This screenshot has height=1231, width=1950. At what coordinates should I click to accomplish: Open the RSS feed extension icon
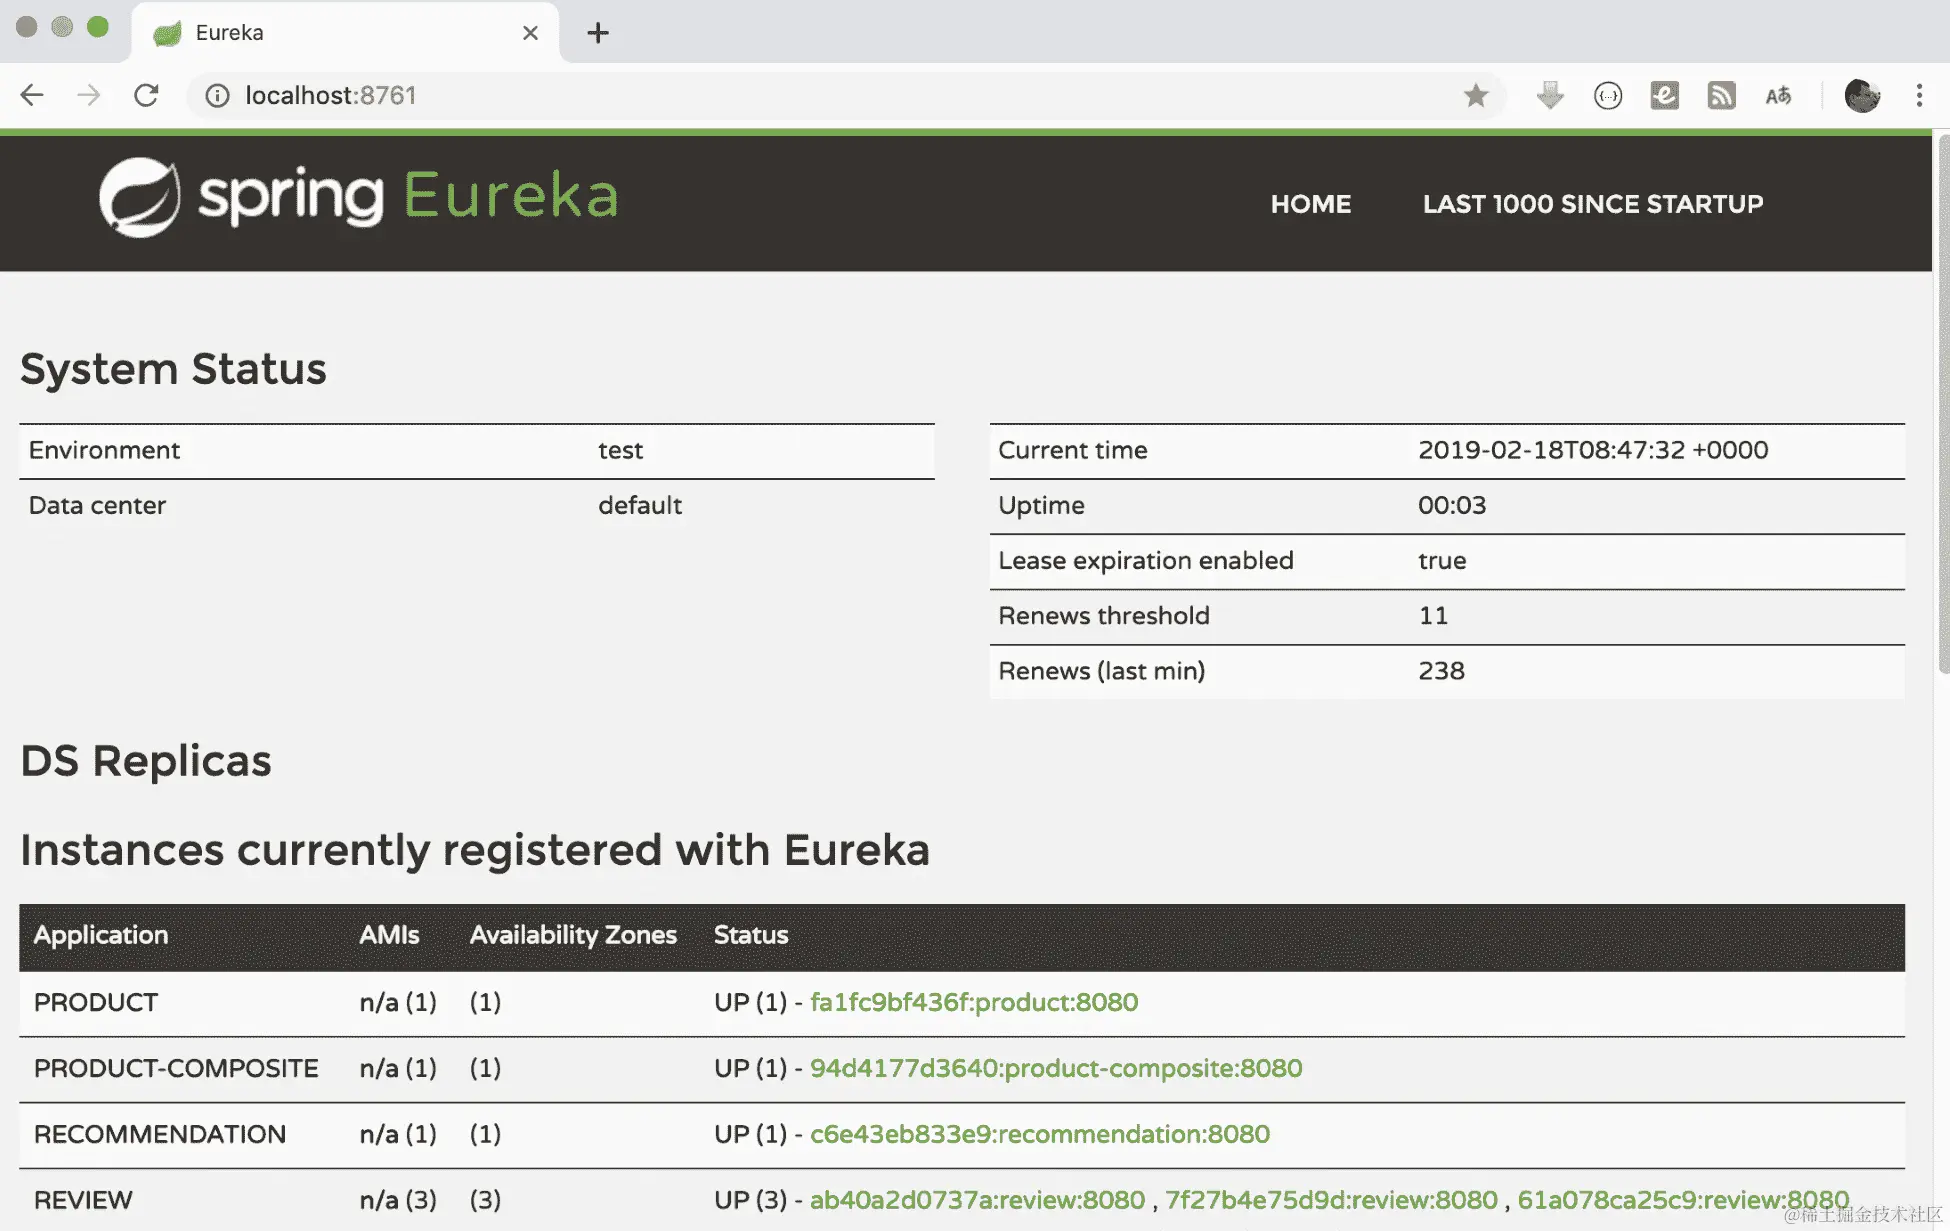tap(1721, 95)
